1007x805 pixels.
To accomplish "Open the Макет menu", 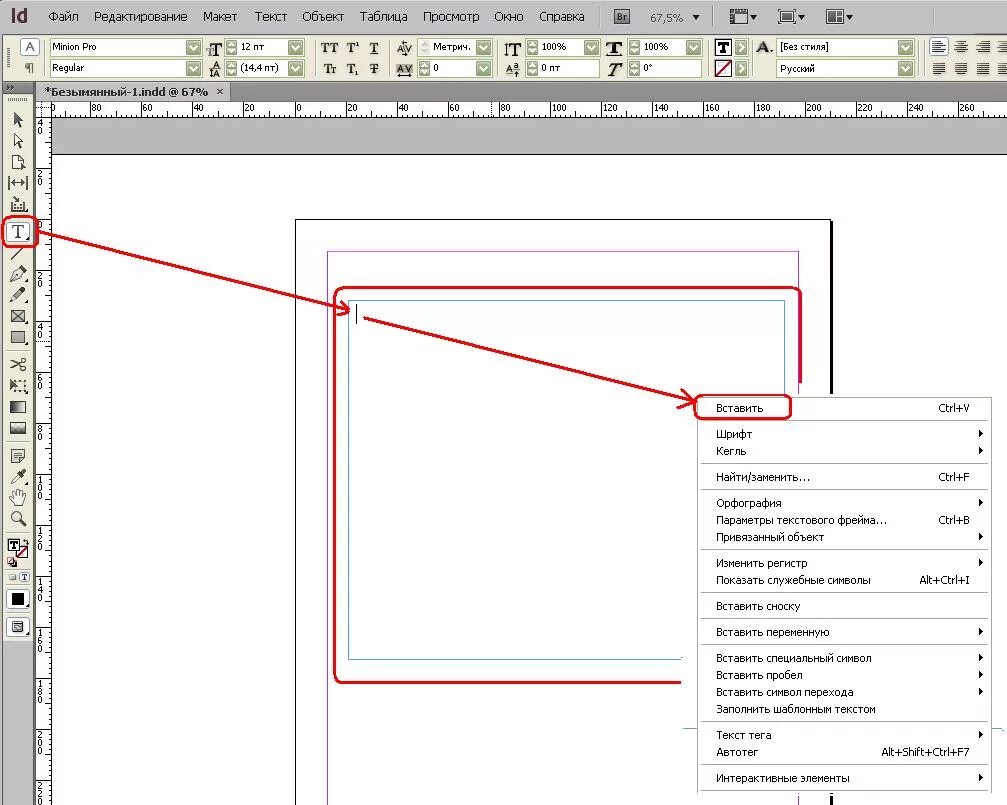I will tap(220, 17).
